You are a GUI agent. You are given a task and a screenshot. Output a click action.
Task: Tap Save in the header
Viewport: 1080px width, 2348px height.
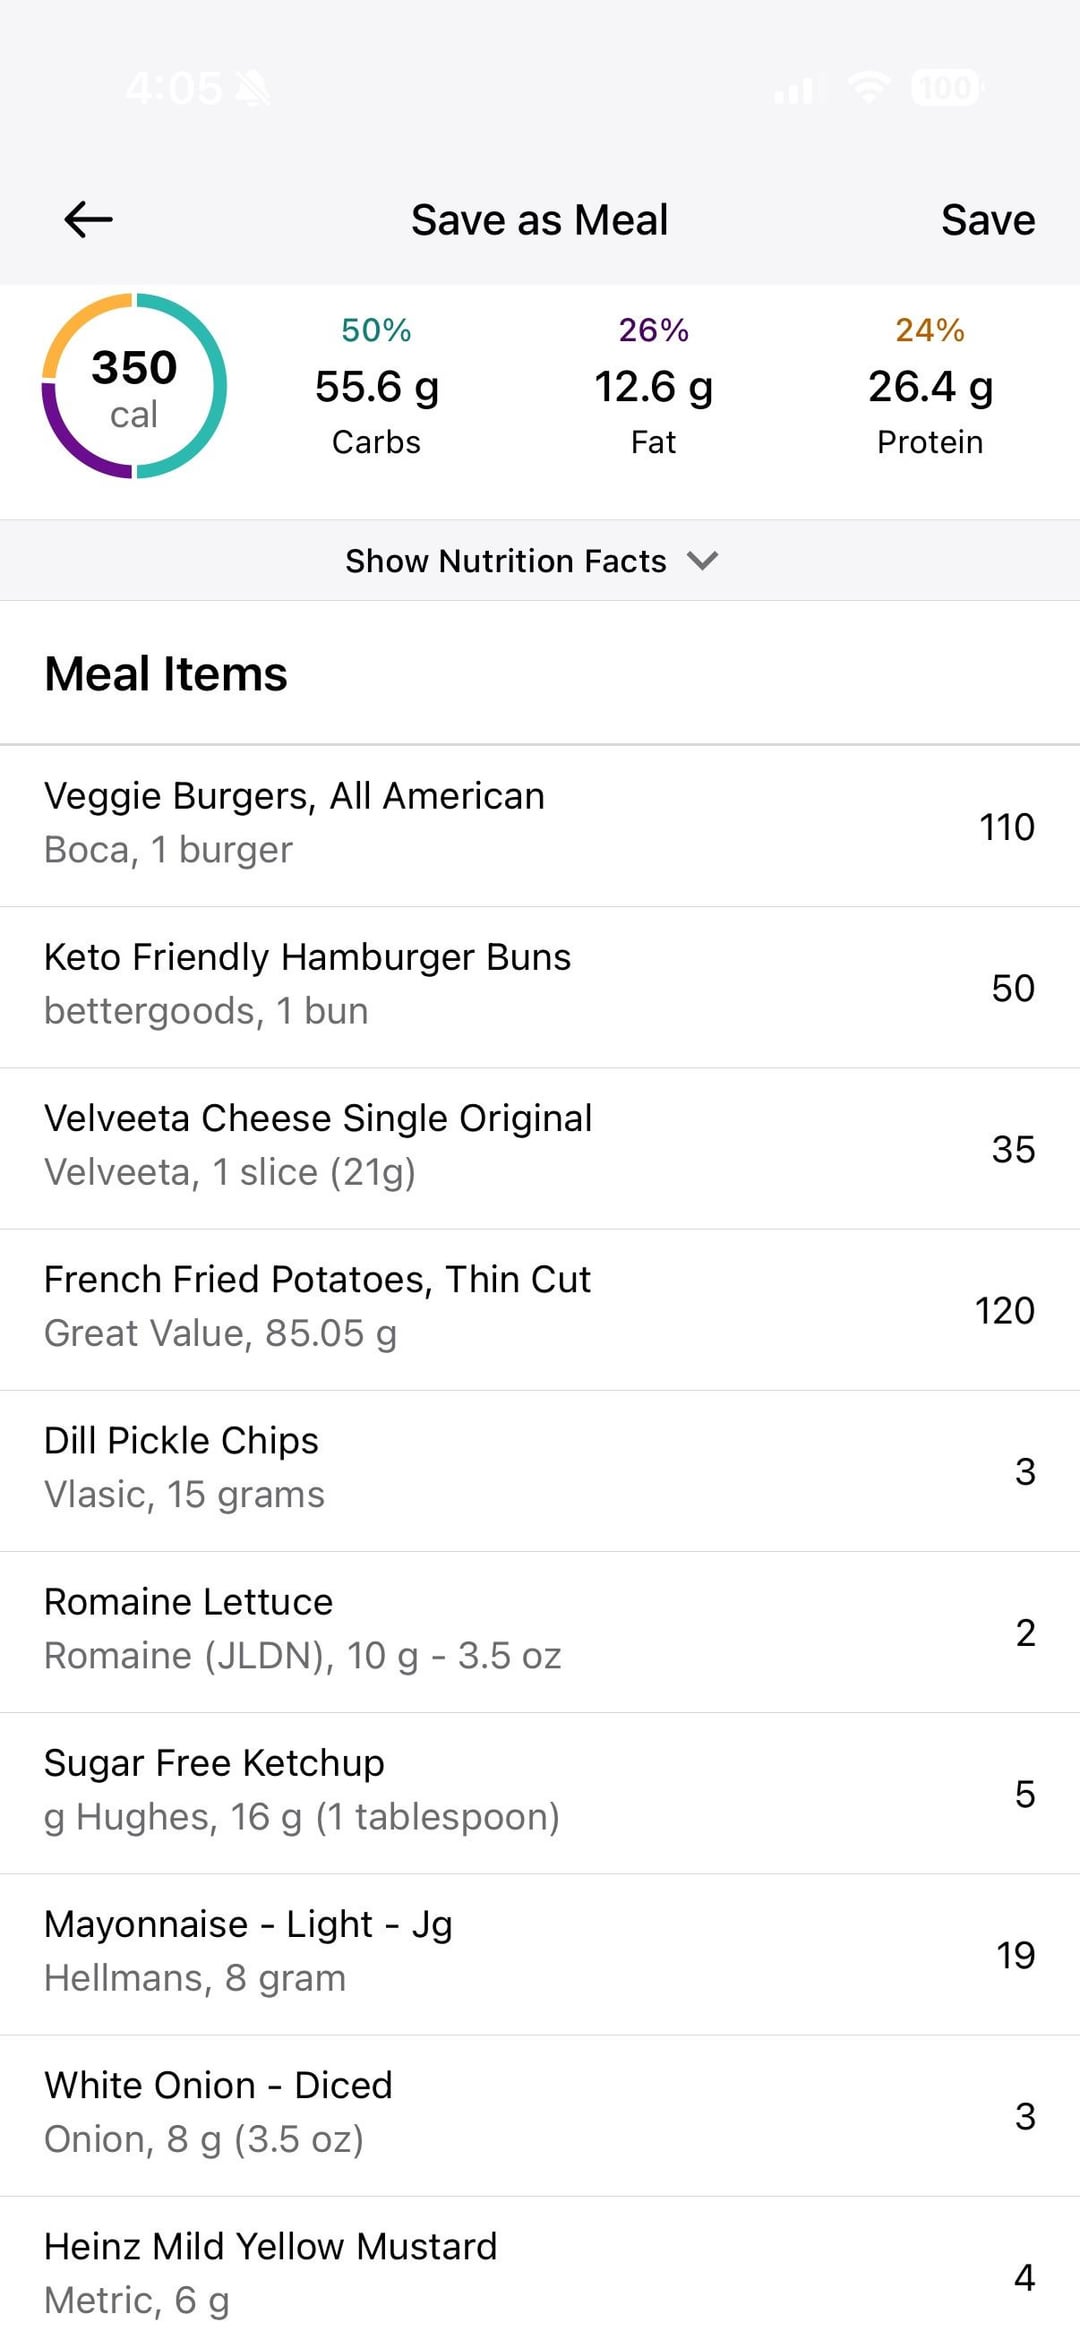[x=987, y=220]
